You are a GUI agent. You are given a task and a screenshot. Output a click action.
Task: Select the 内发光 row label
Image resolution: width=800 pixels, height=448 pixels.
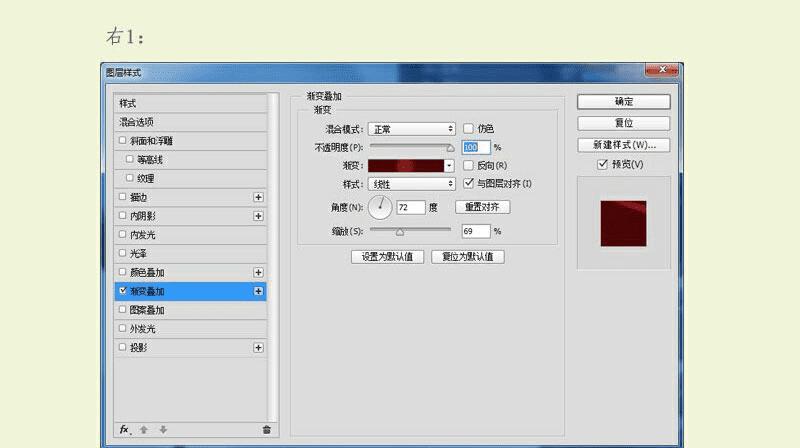click(x=142, y=235)
